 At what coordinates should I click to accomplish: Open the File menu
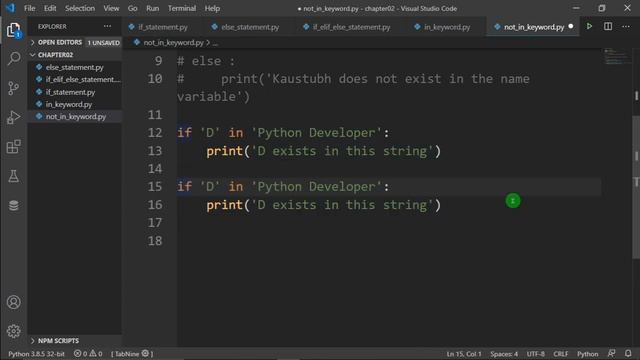pyautogui.click(x=29, y=8)
